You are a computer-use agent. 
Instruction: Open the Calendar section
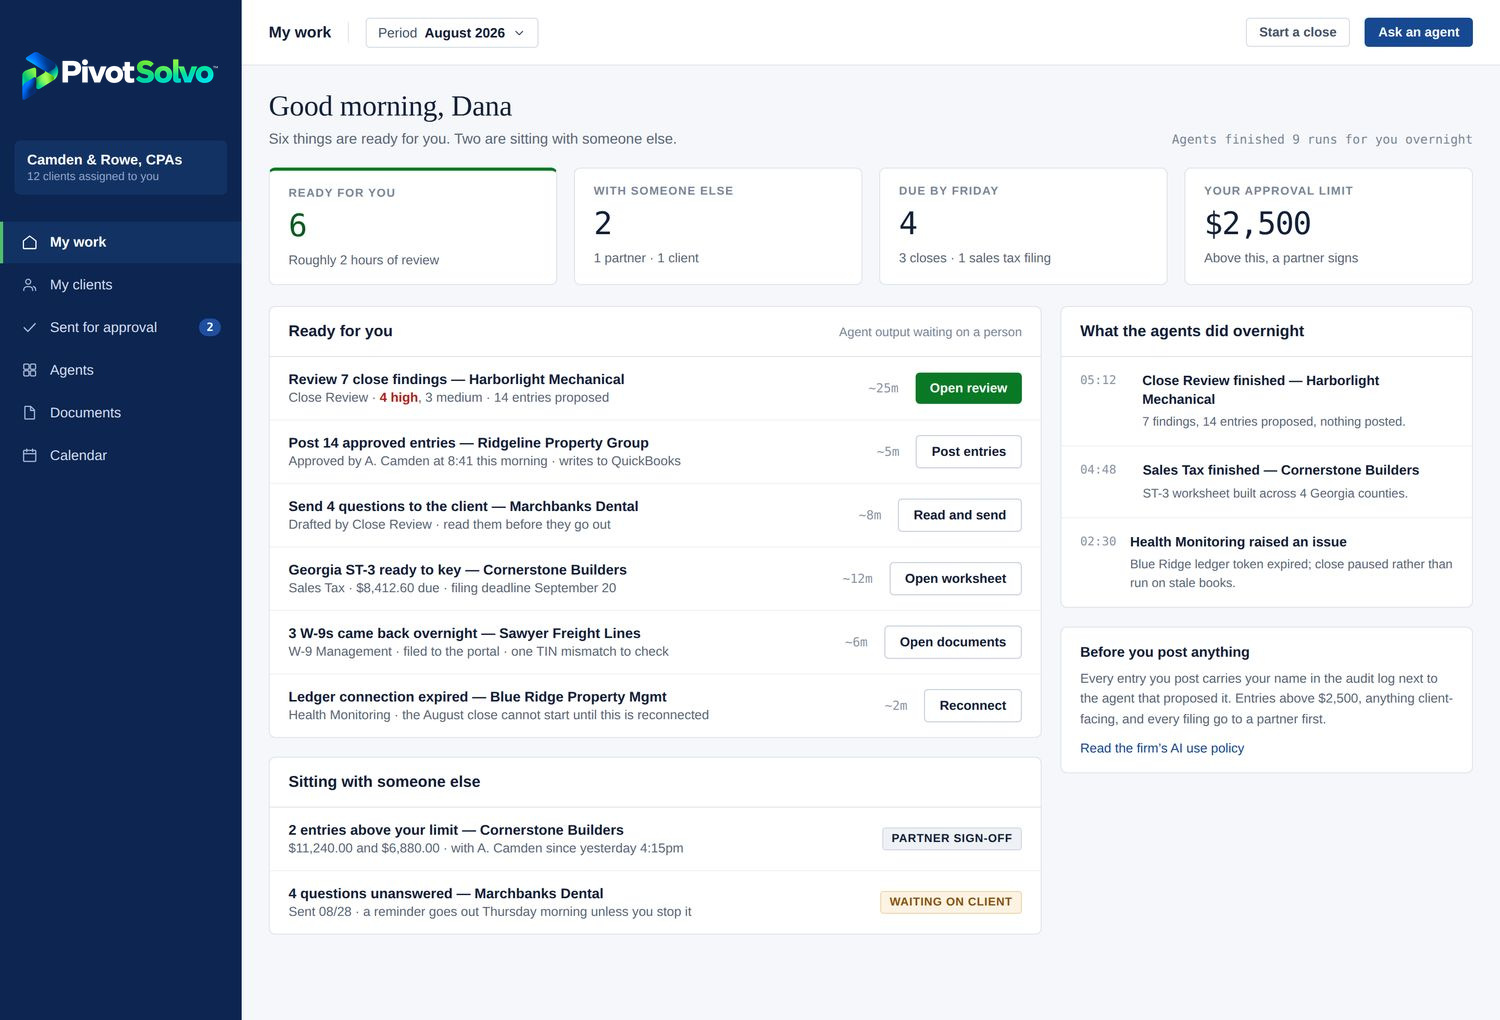pyautogui.click(x=121, y=455)
